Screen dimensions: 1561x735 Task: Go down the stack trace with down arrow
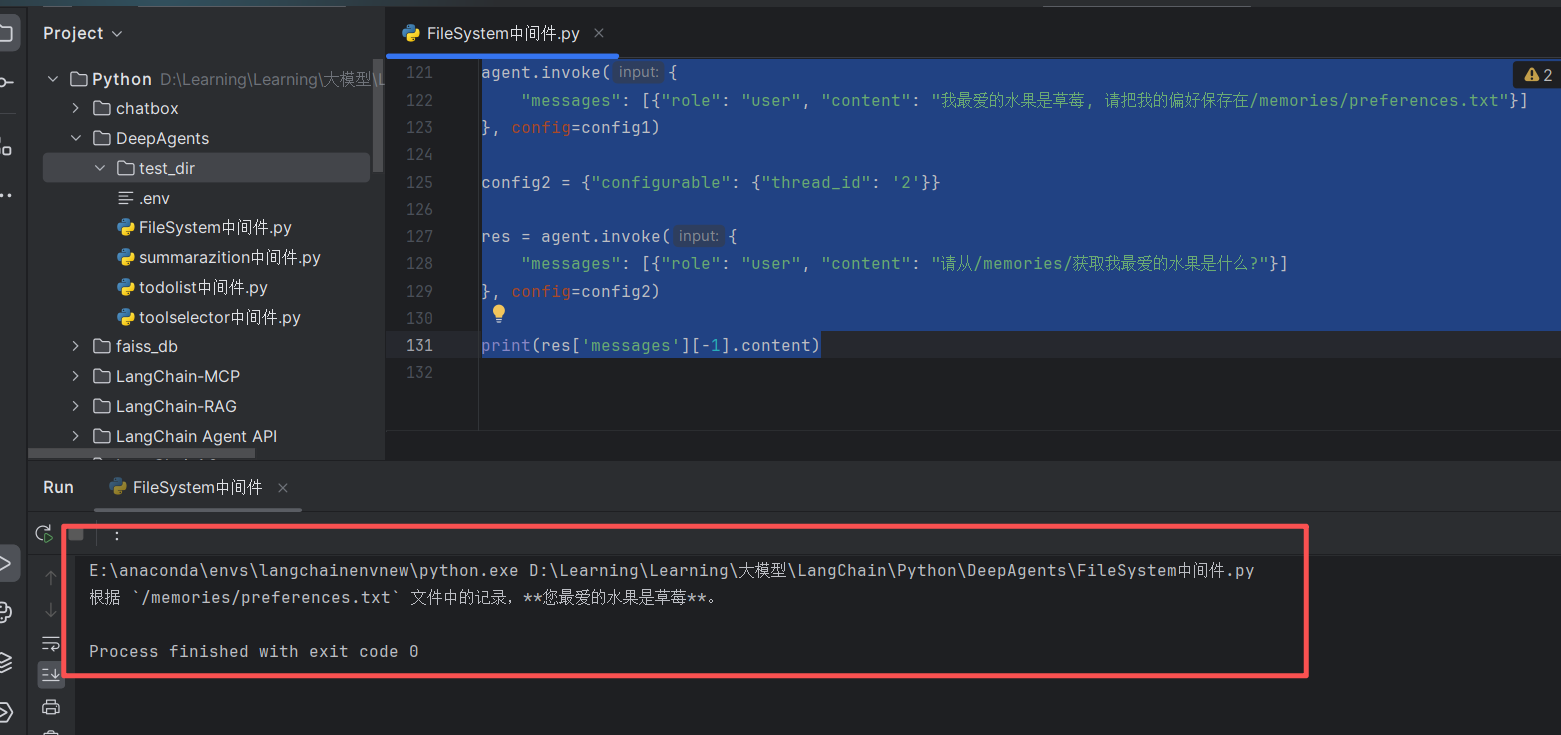(51, 610)
